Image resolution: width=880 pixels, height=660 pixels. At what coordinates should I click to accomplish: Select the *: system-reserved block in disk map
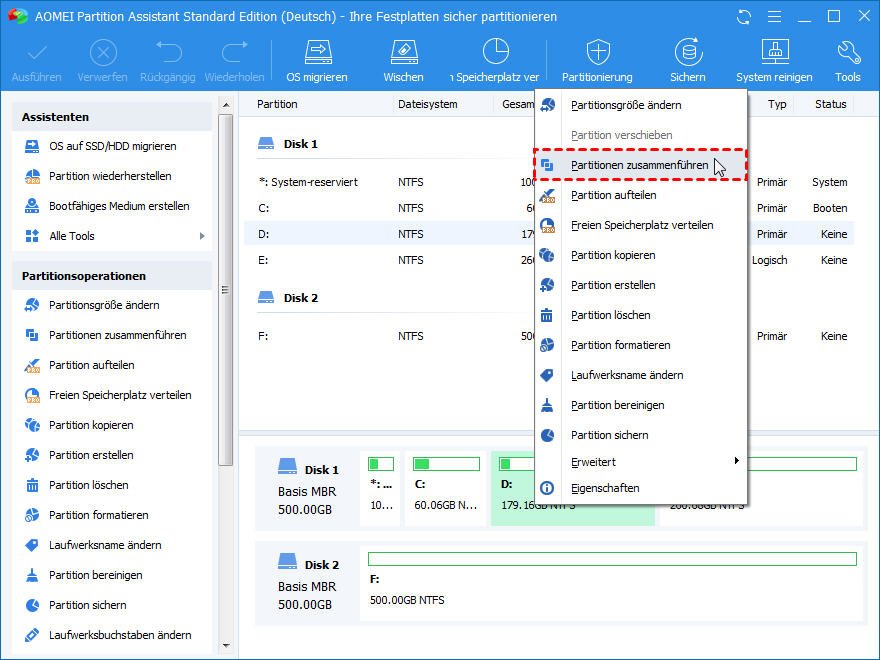point(381,488)
